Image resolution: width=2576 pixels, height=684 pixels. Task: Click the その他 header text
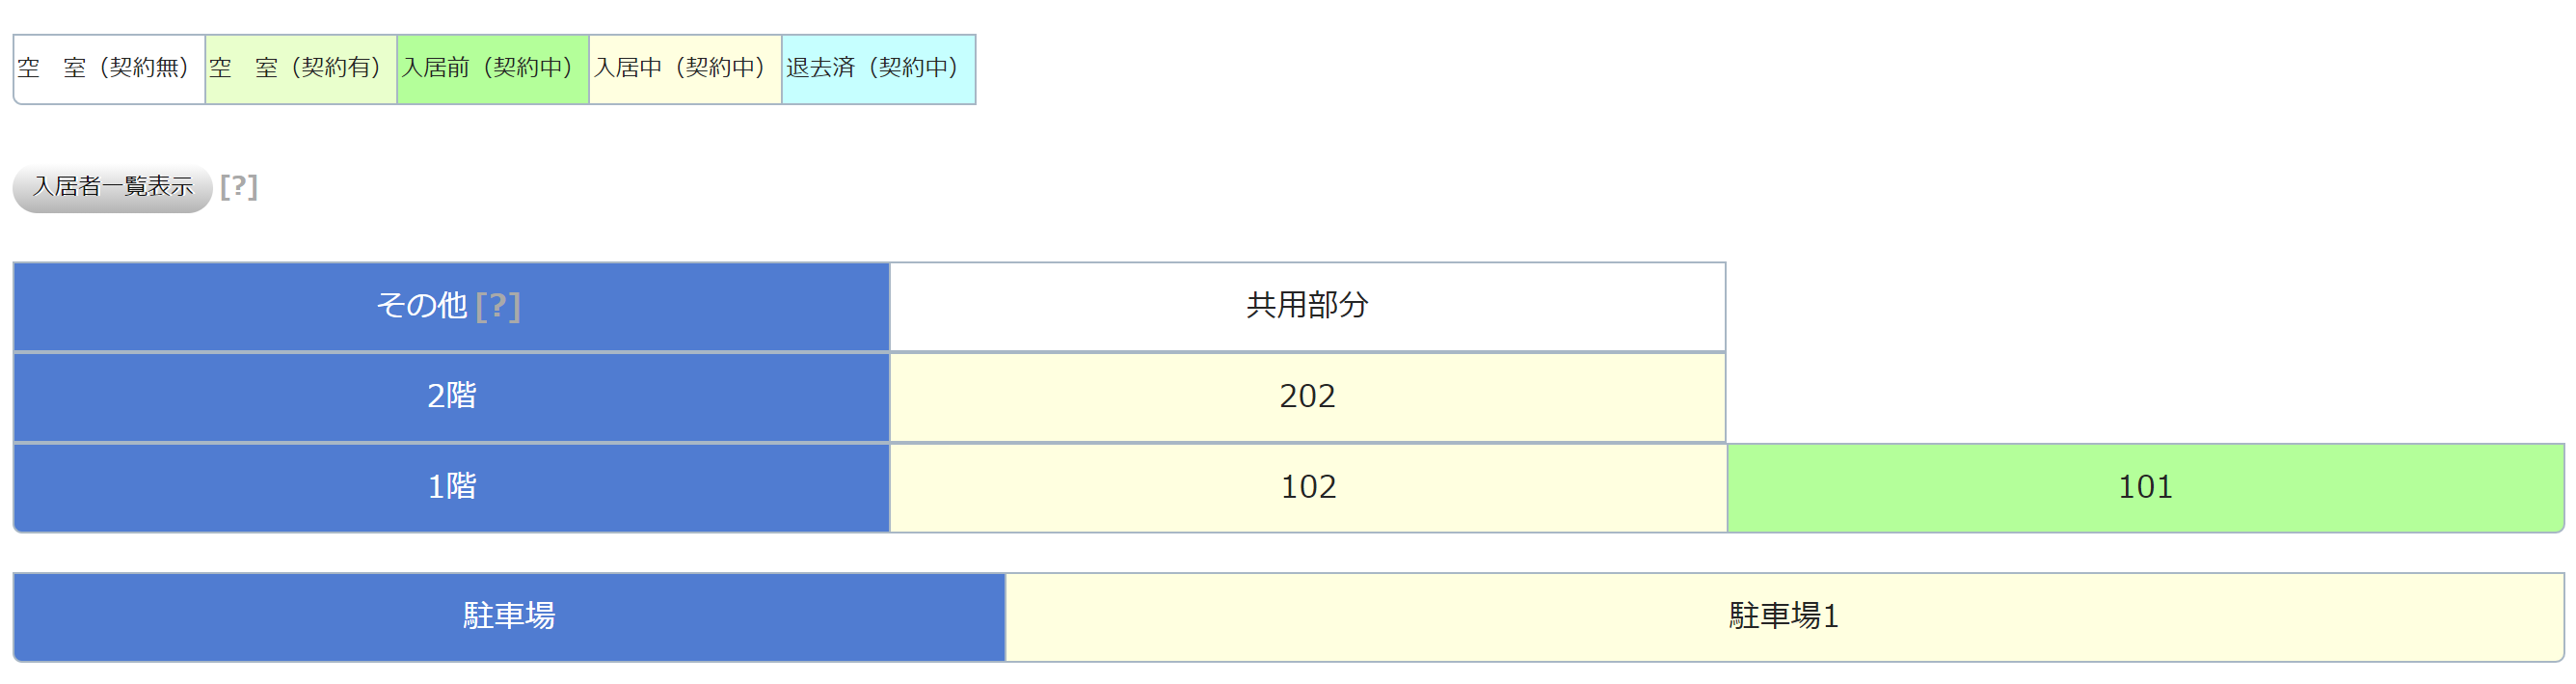click(x=421, y=306)
